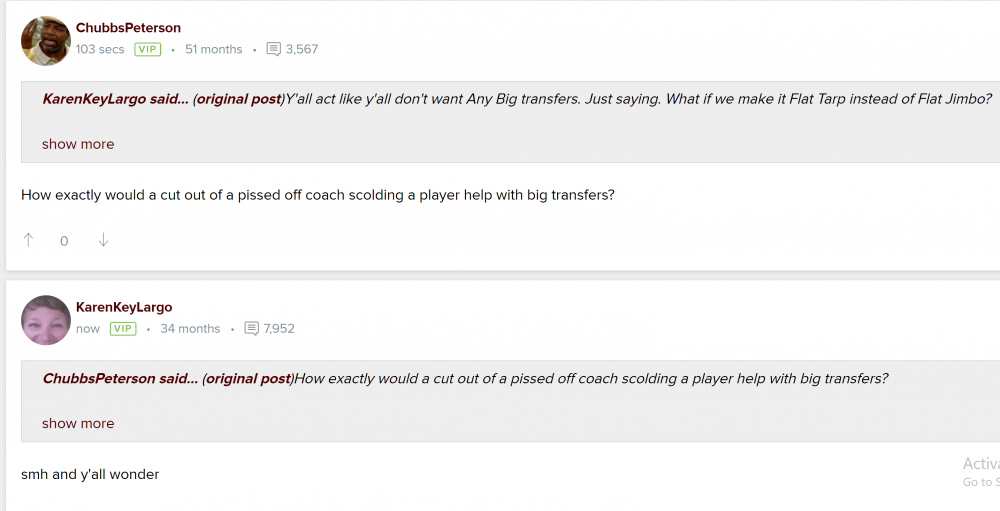
Task: Click KarenKeyLargo's post count comment icon
Action: tap(252, 328)
